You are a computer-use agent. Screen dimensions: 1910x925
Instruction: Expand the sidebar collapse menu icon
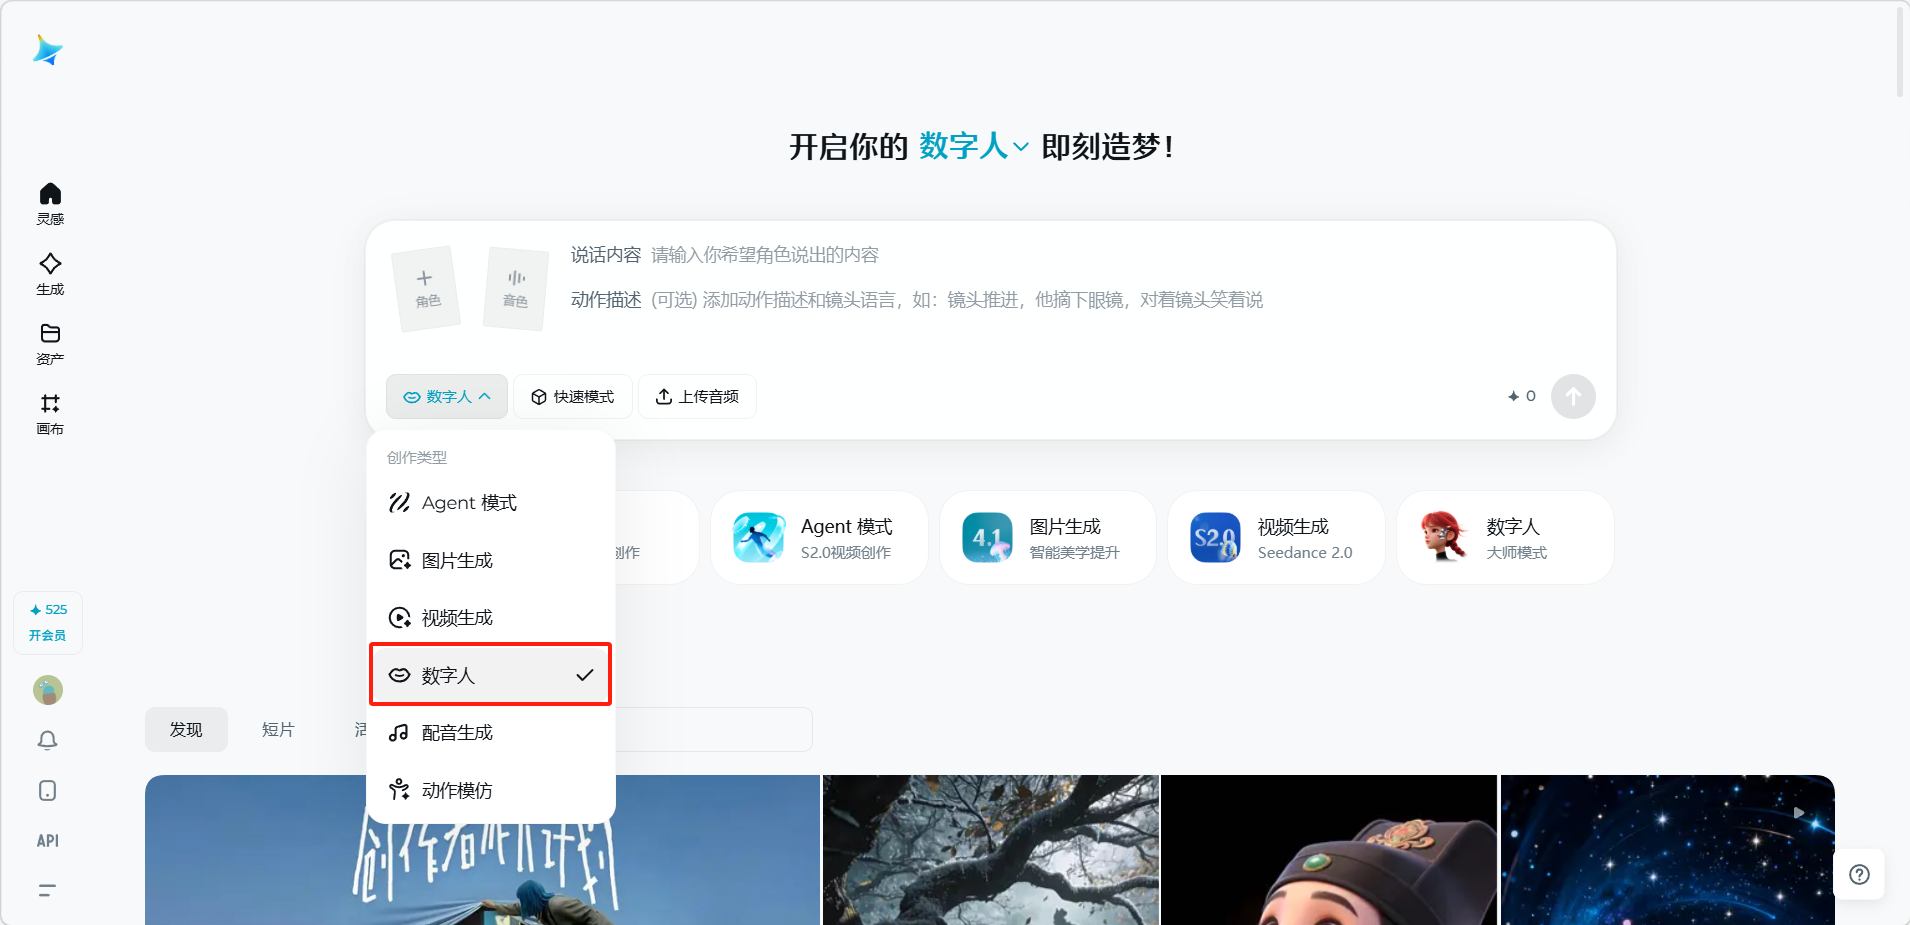coord(48,890)
